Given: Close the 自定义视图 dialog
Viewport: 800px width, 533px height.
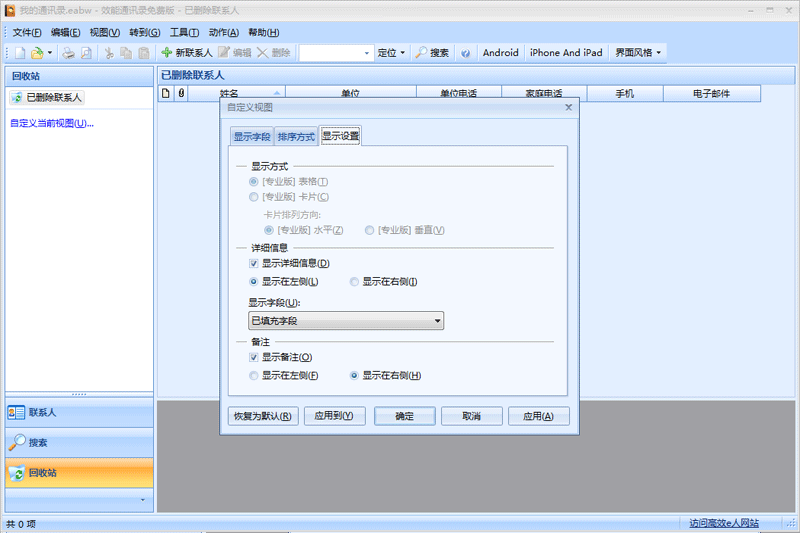Looking at the screenshot, I should 569,108.
